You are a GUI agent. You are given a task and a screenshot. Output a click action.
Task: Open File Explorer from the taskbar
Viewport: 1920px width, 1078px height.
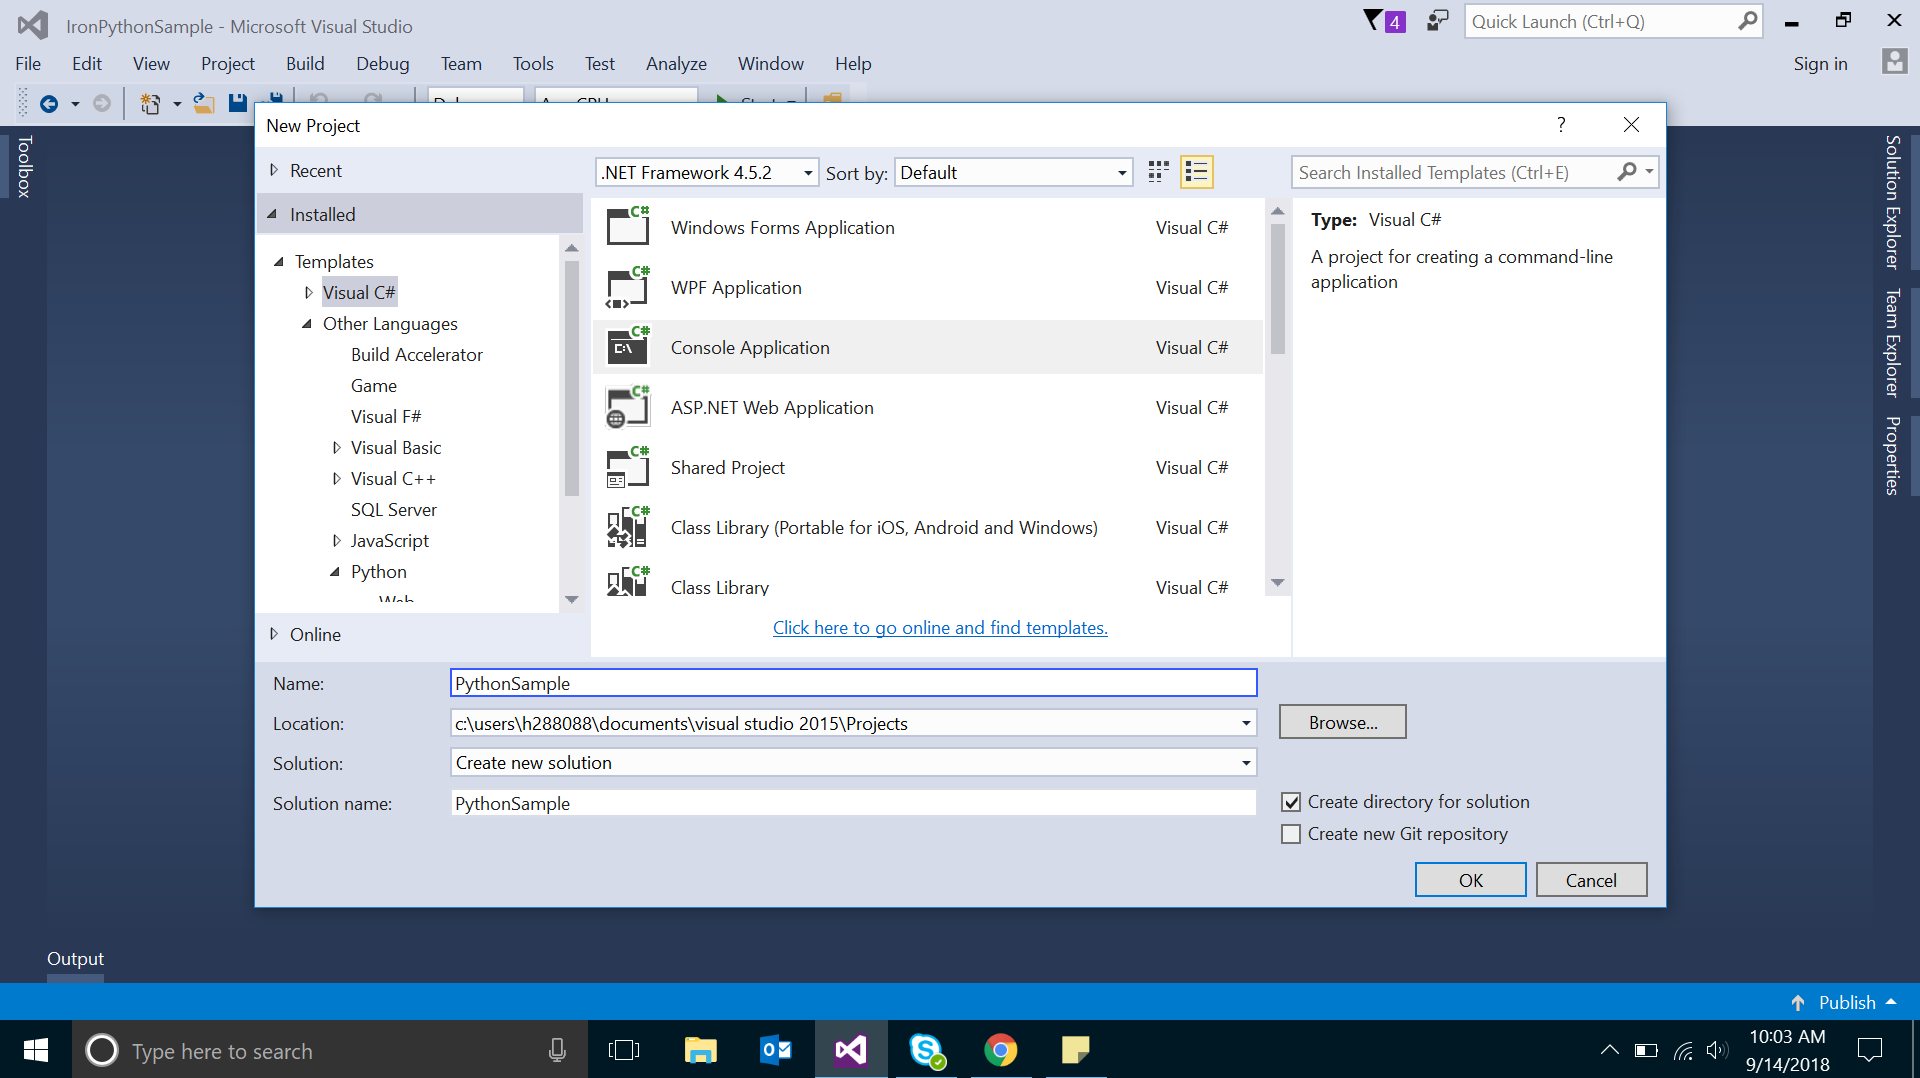click(700, 1050)
